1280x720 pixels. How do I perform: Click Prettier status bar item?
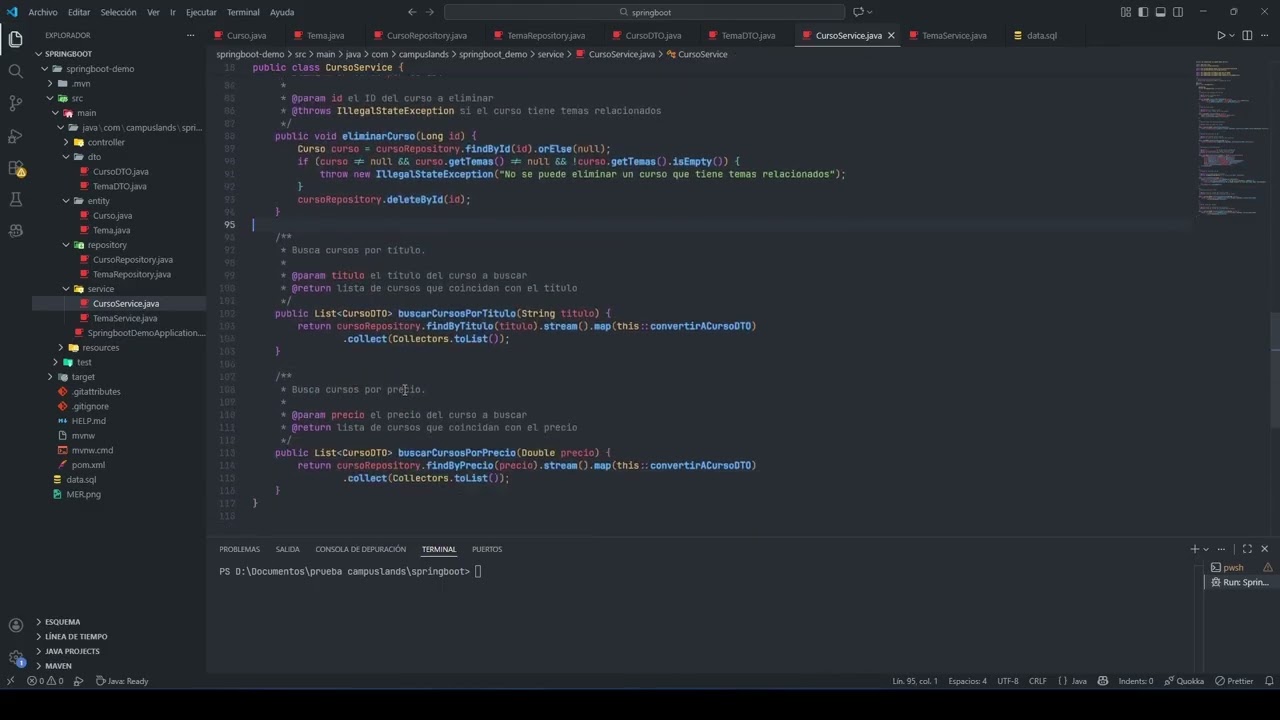[1234, 681]
